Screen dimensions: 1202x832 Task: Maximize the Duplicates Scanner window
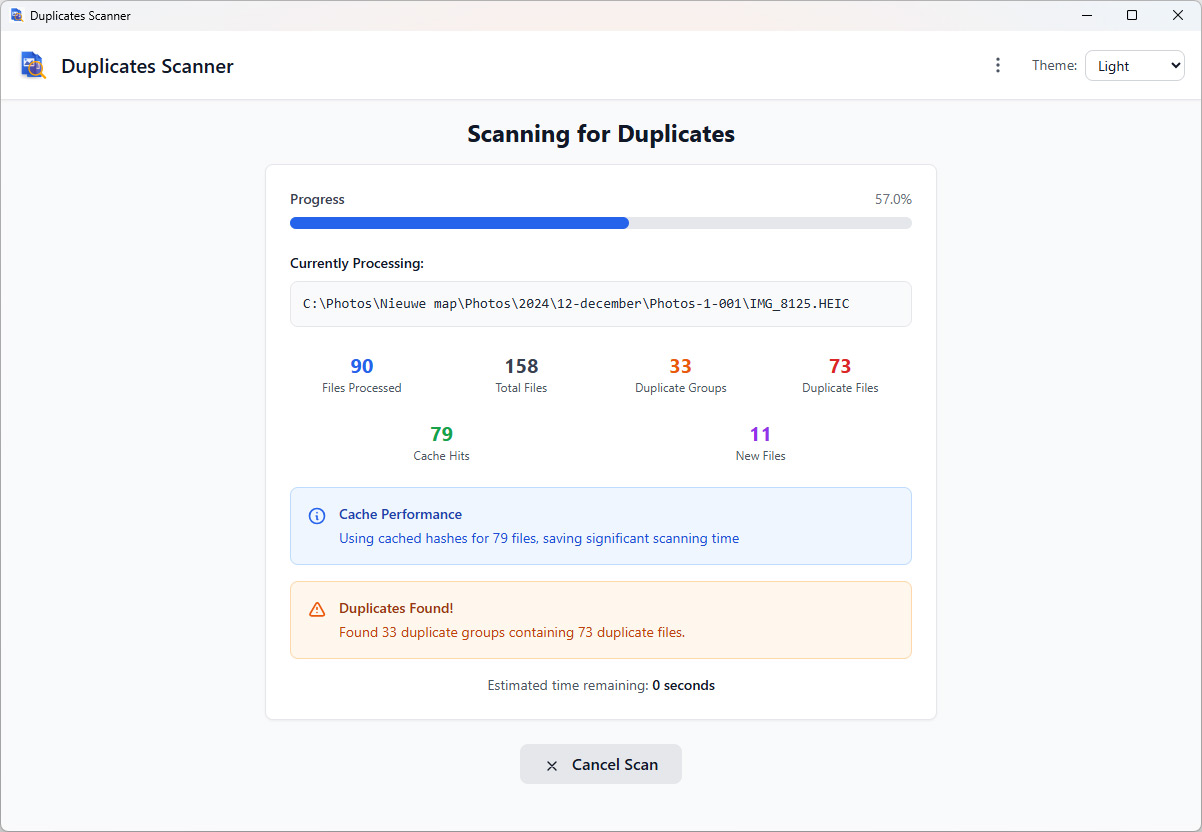[1132, 15]
